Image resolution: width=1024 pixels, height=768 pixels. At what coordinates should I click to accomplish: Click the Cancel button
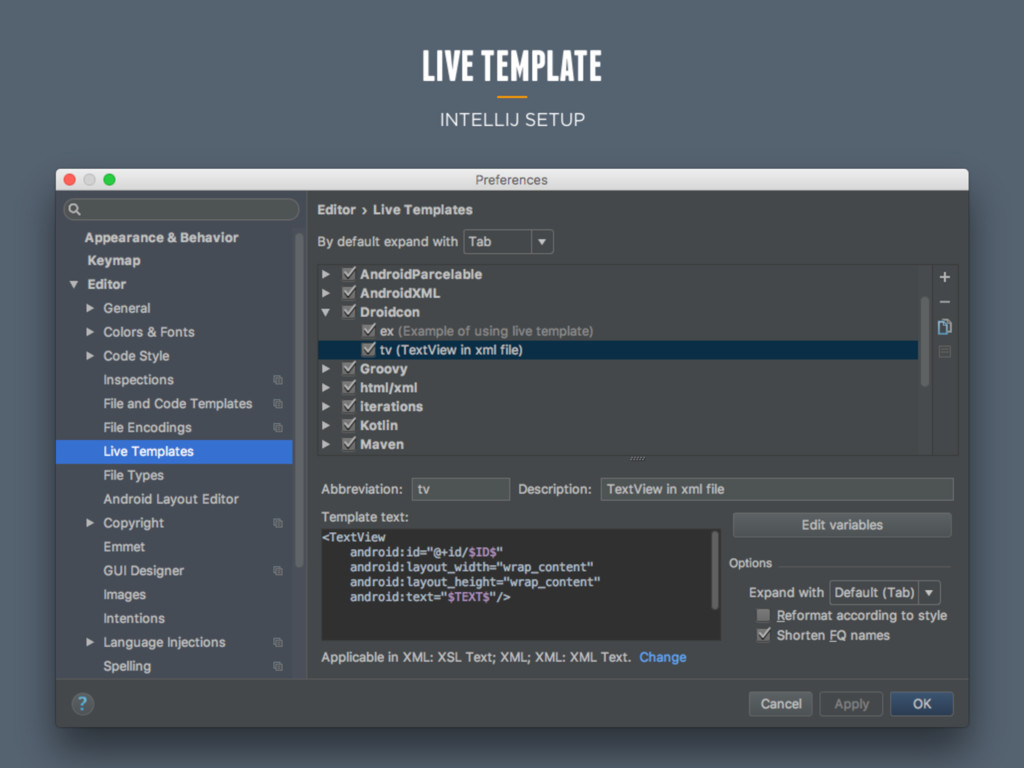point(780,704)
